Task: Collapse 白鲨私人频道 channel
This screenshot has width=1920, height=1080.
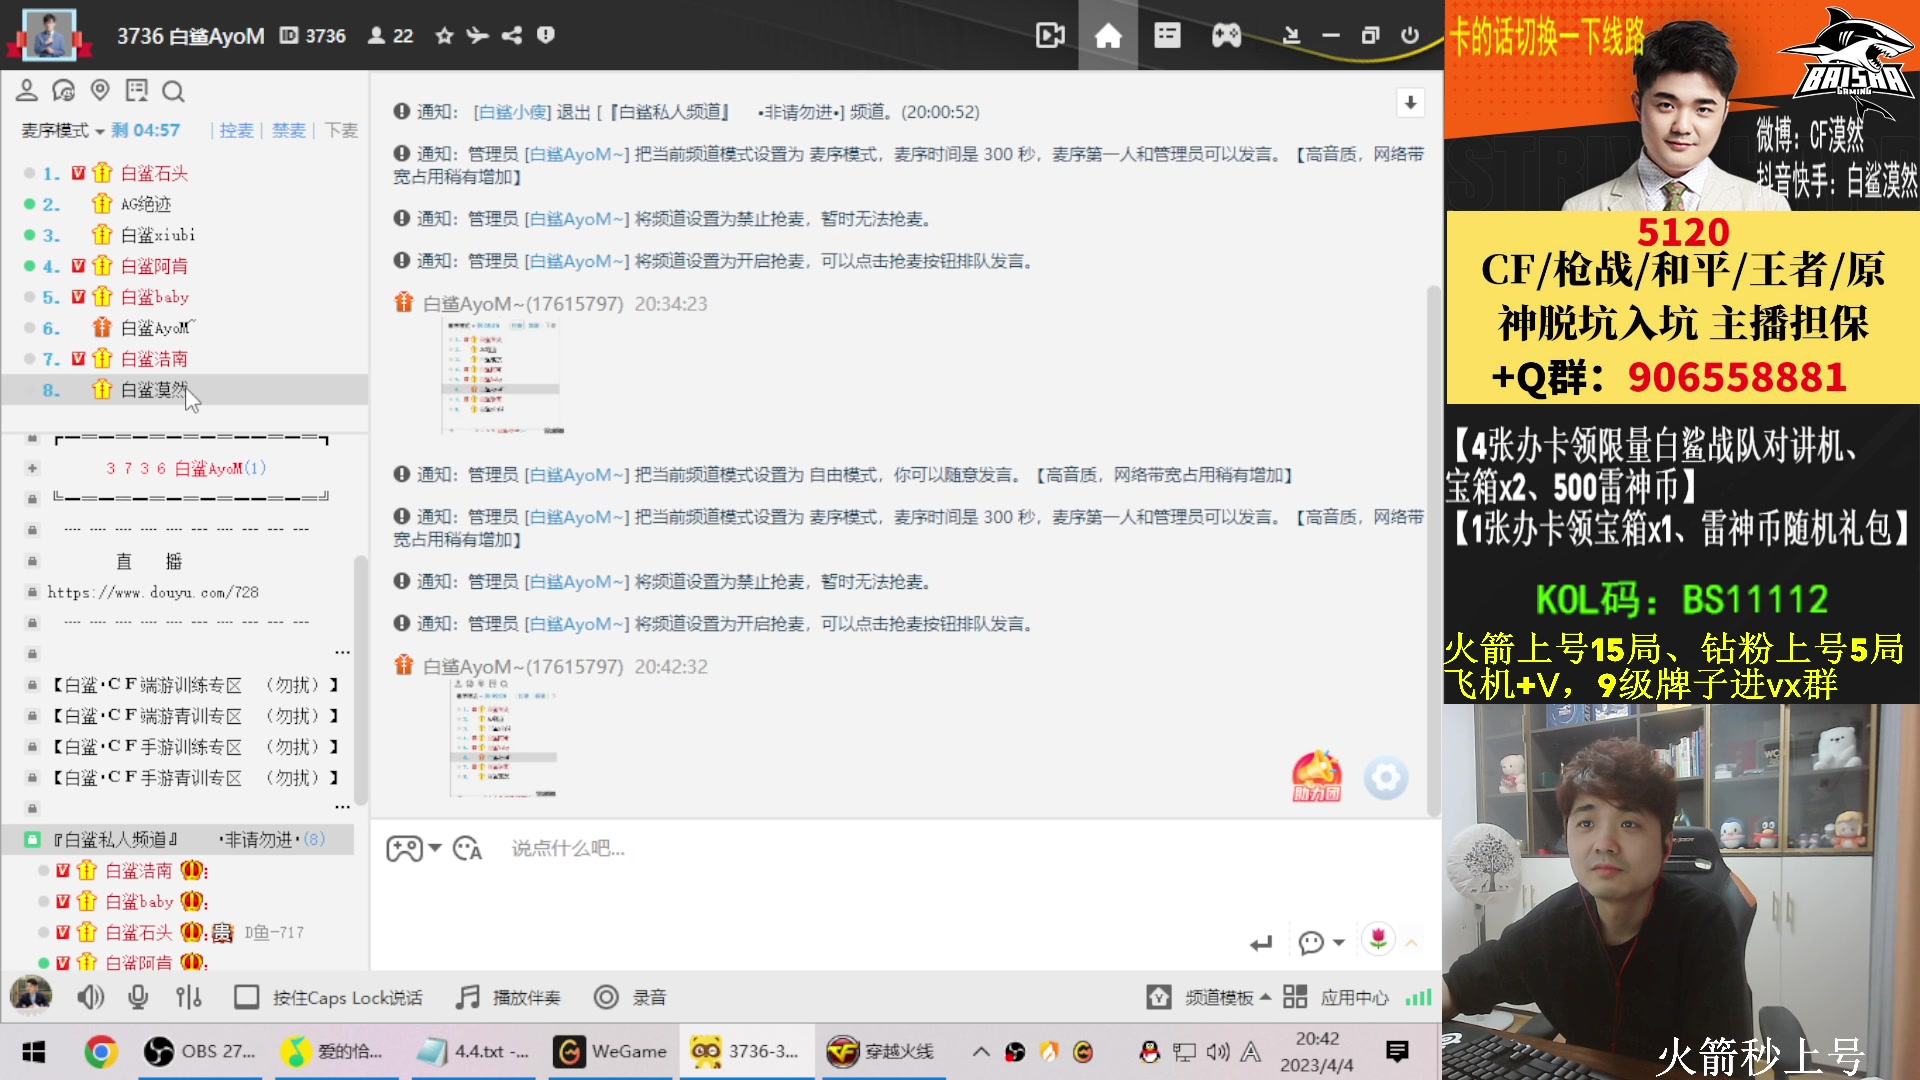Action: click(32, 839)
